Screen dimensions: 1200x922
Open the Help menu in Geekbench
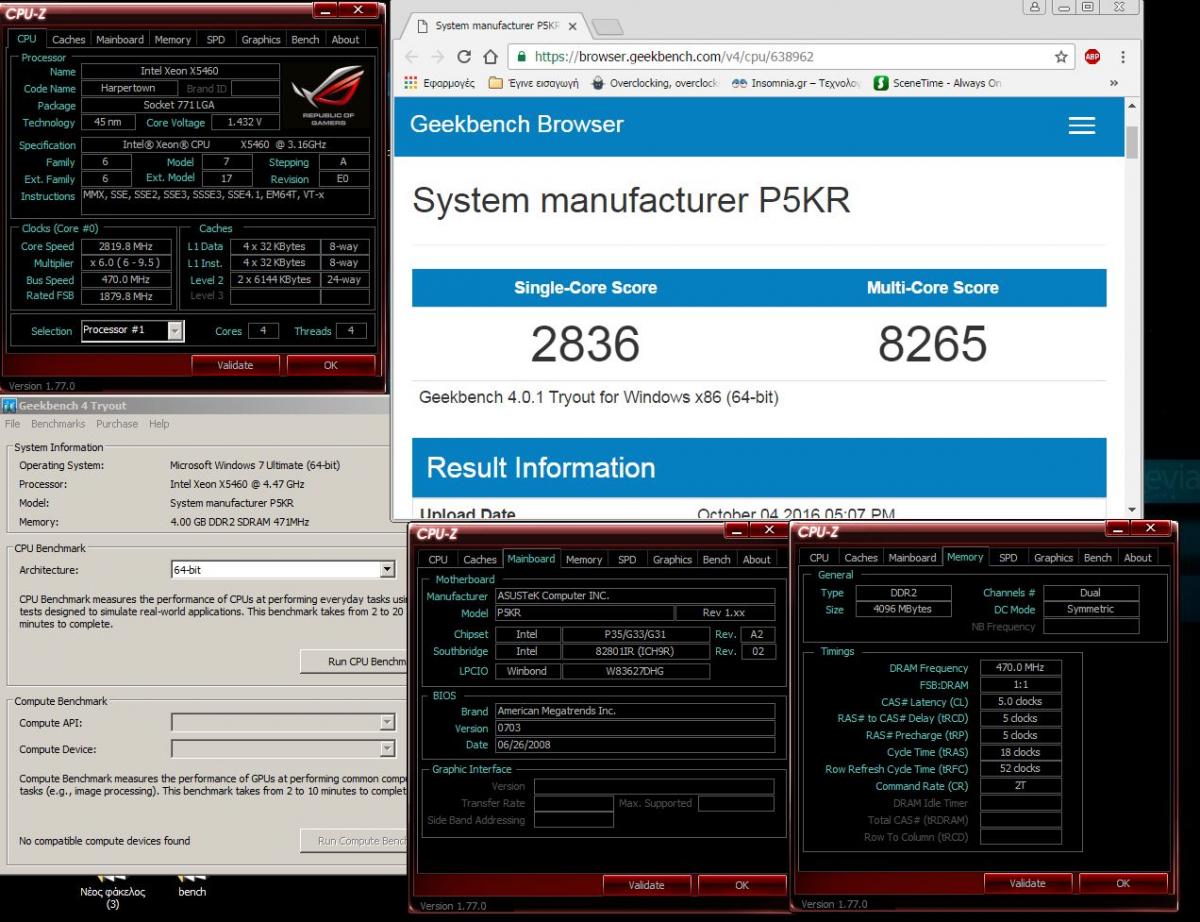[x=159, y=424]
